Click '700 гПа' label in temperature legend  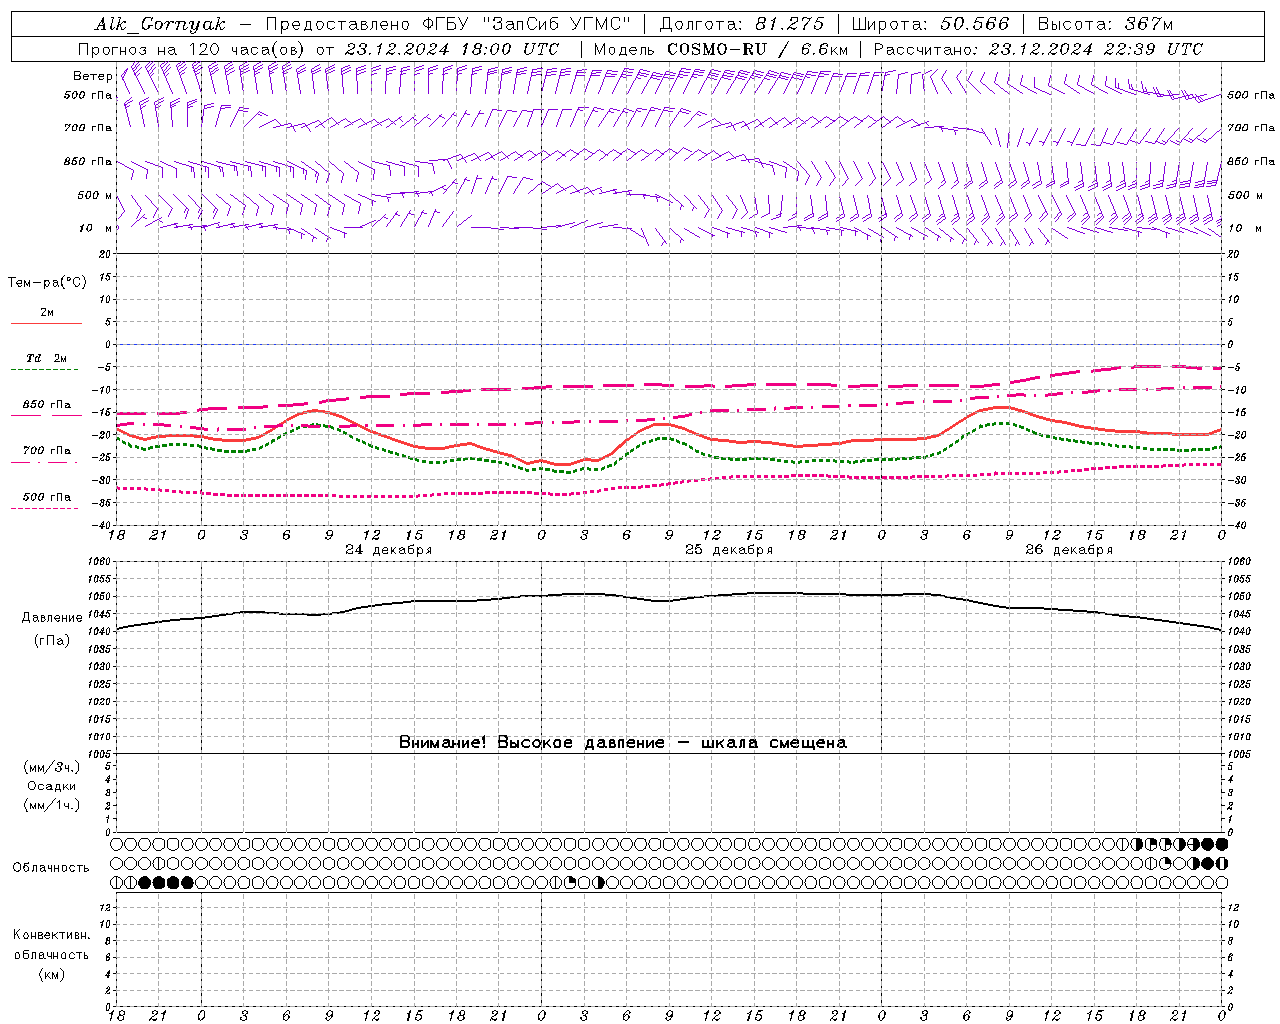47,451
